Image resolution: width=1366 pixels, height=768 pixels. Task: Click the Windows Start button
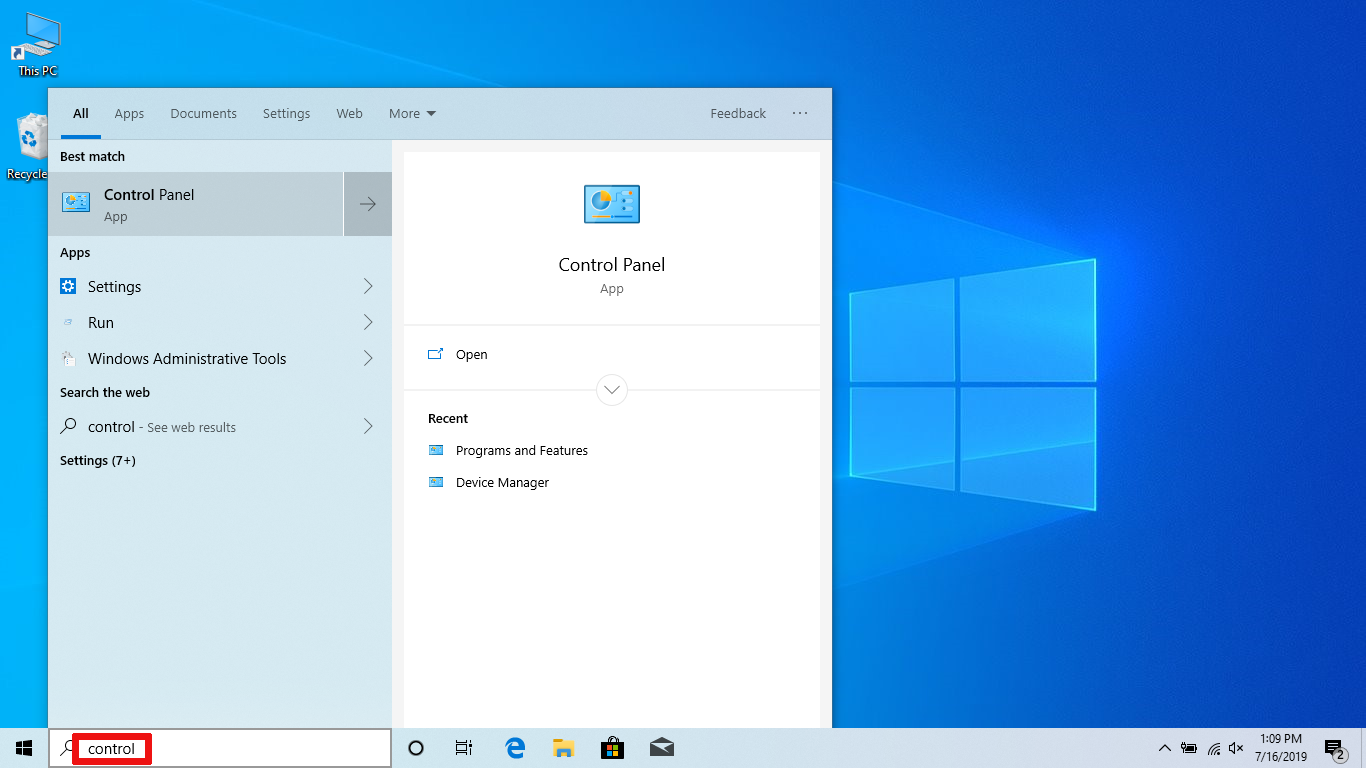click(x=24, y=748)
